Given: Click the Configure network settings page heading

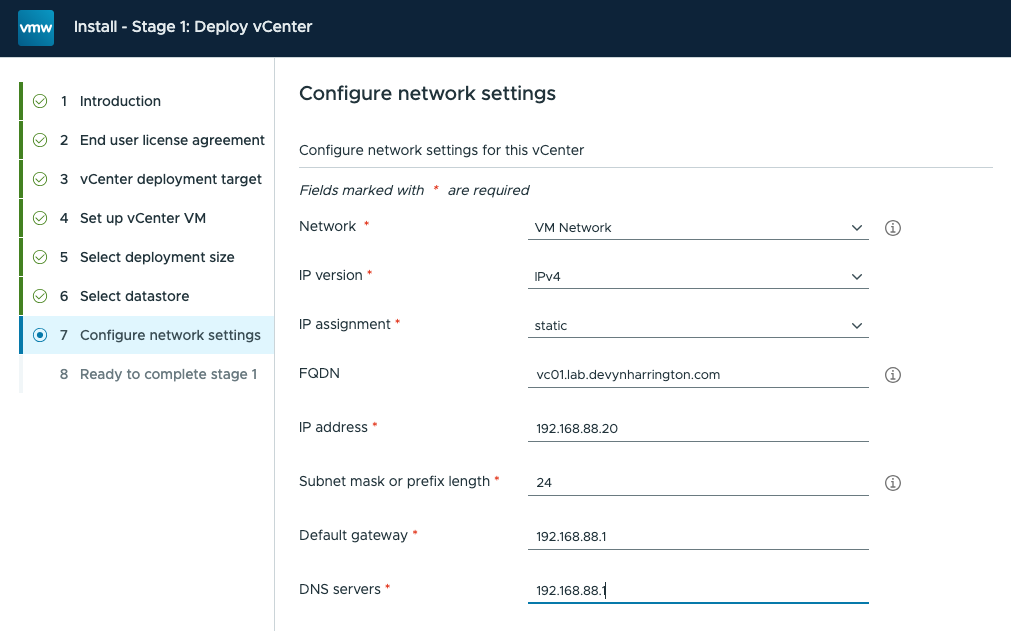Looking at the screenshot, I should click(x=427, y=93).
